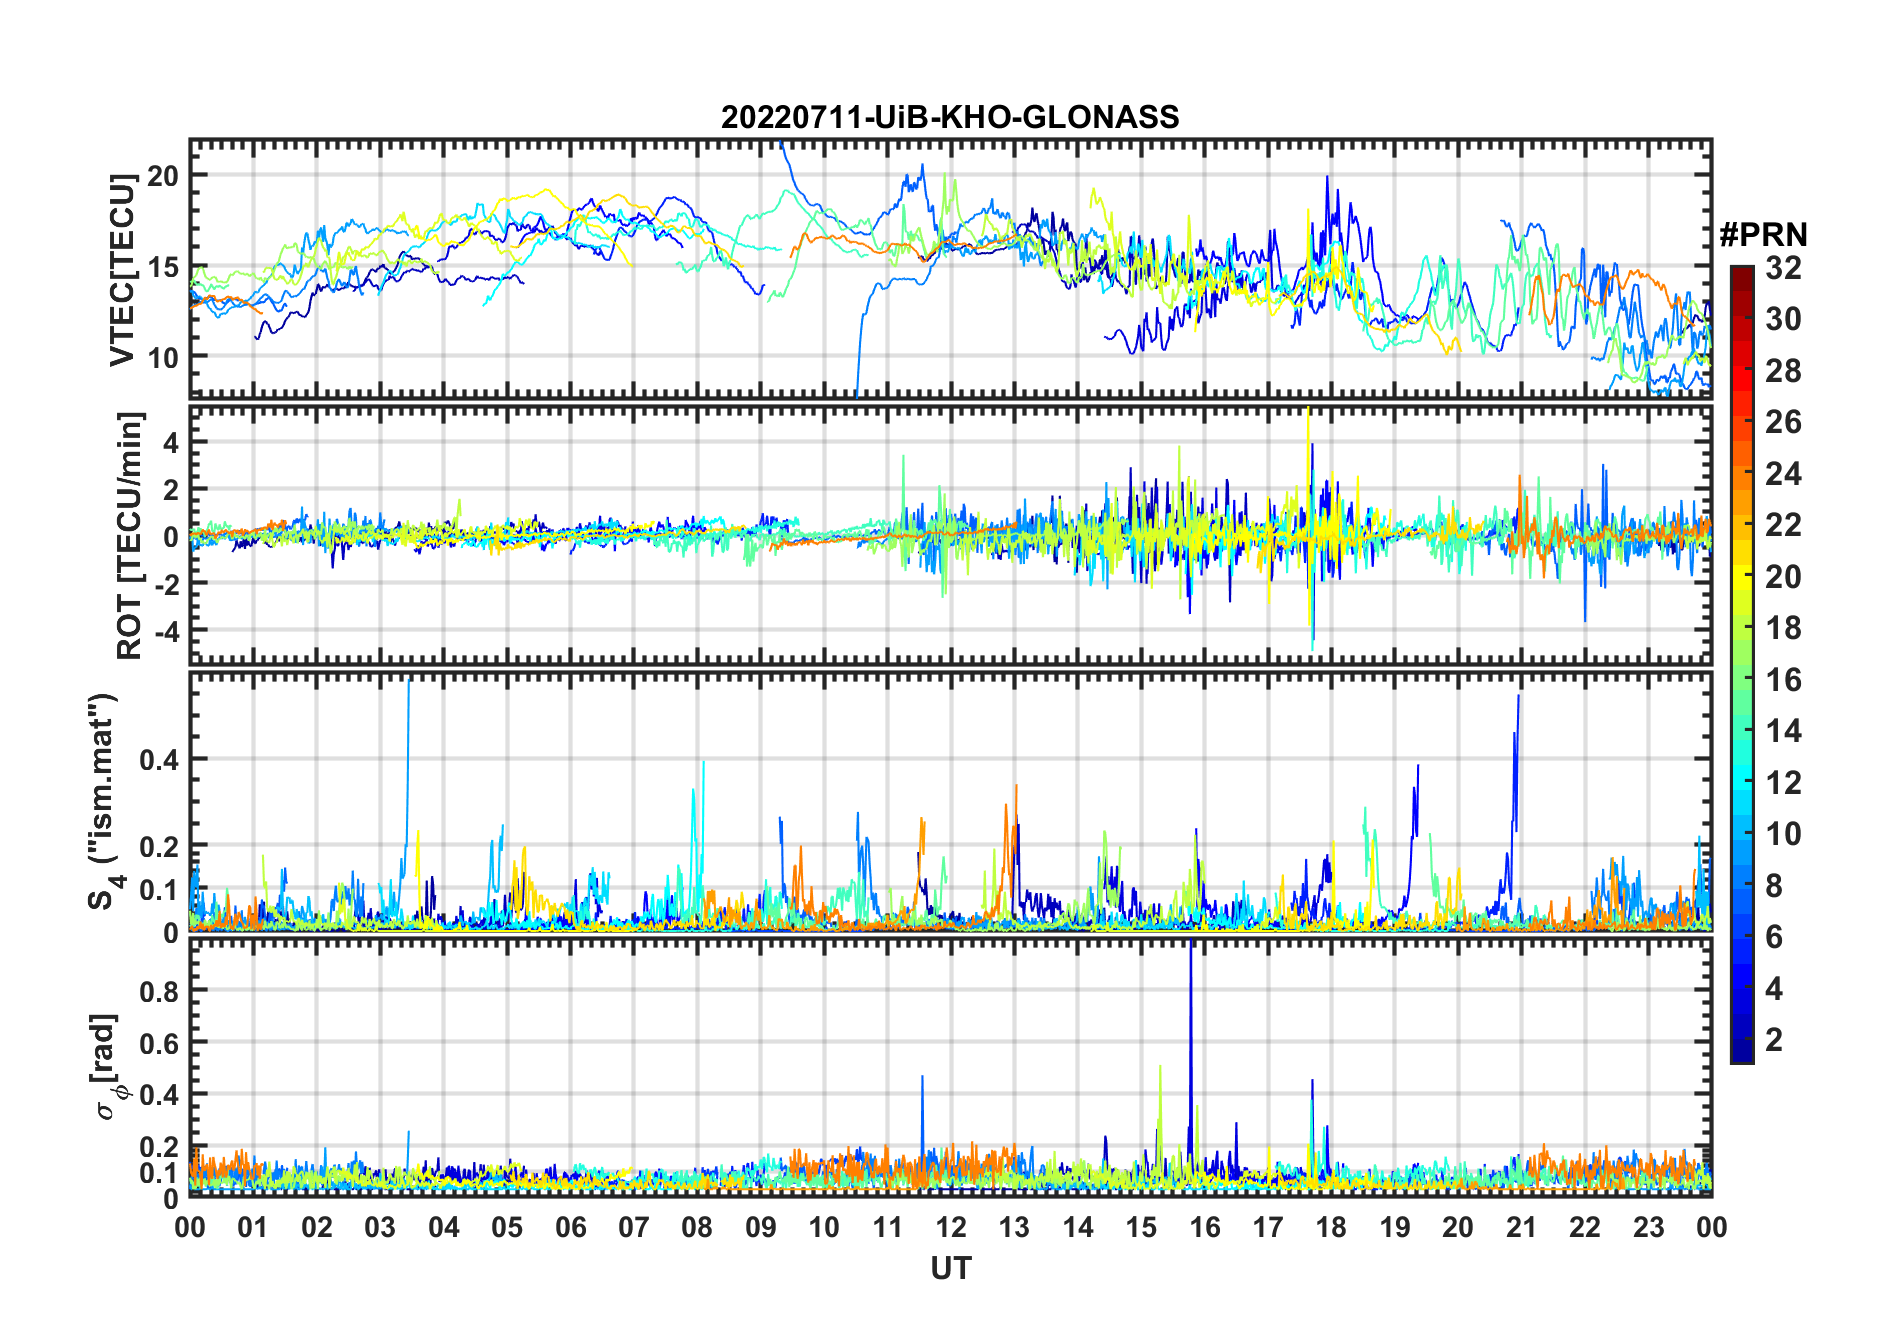Click the 21 hour tick on the UT axis
1902x1330 pixels.
pos(1521,1227)
